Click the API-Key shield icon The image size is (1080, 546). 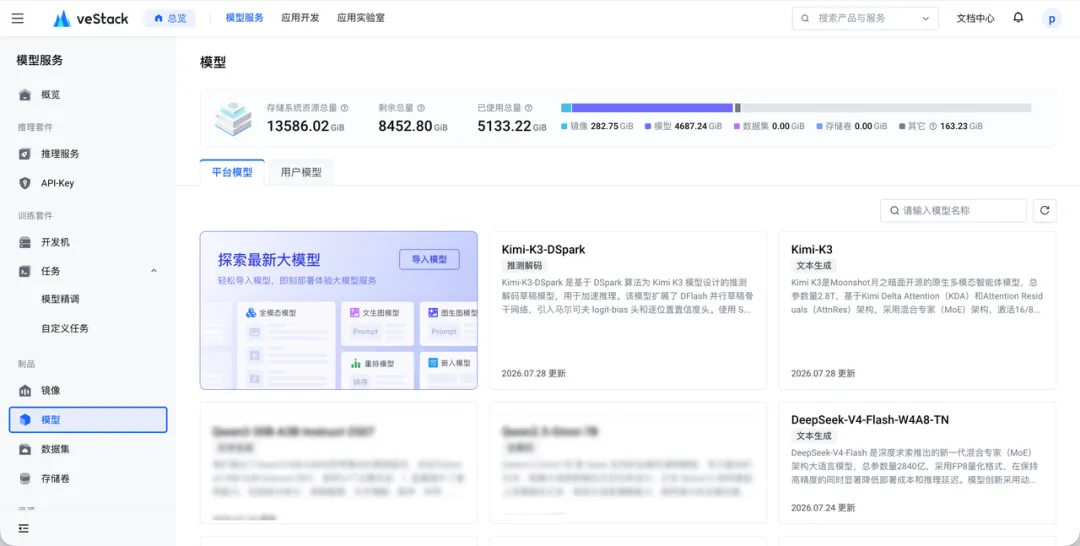pyautogui.click(x=25, y=183)
